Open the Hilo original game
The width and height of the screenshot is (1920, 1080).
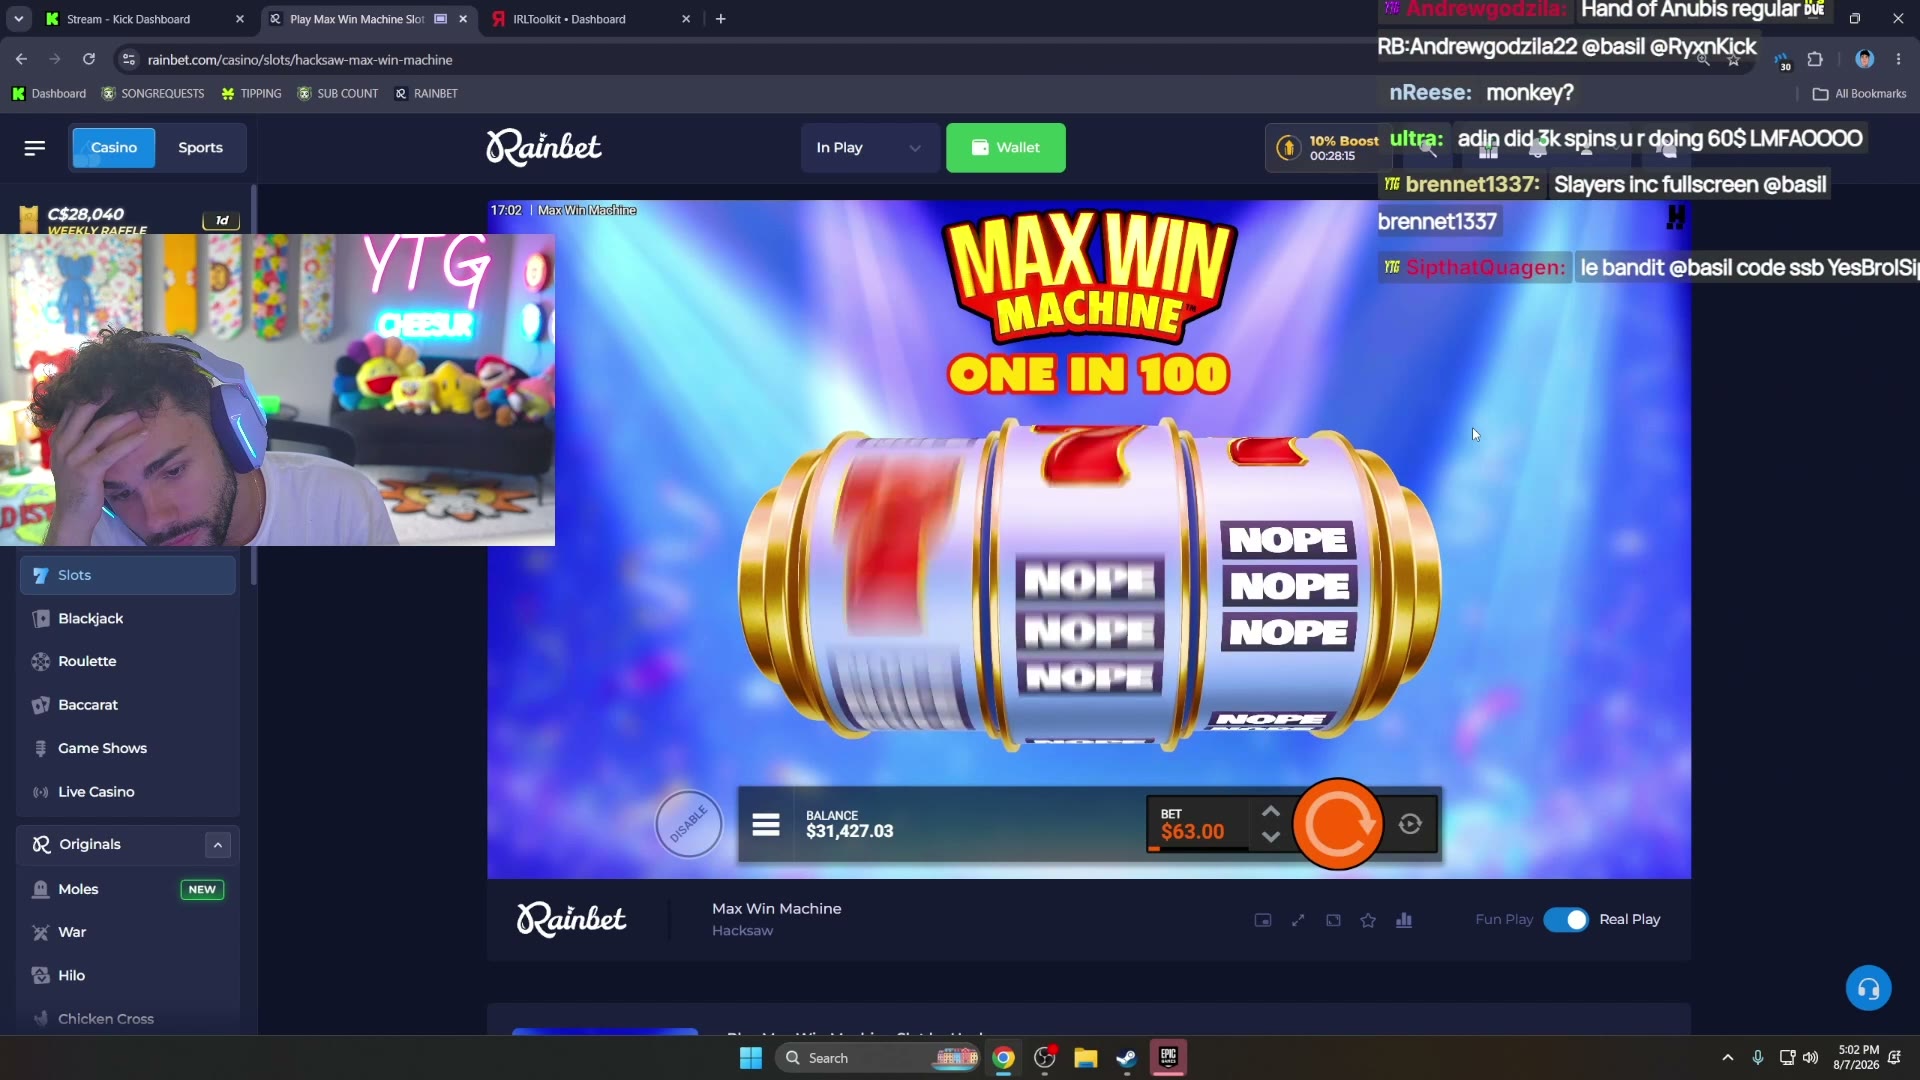coord(127,975)
